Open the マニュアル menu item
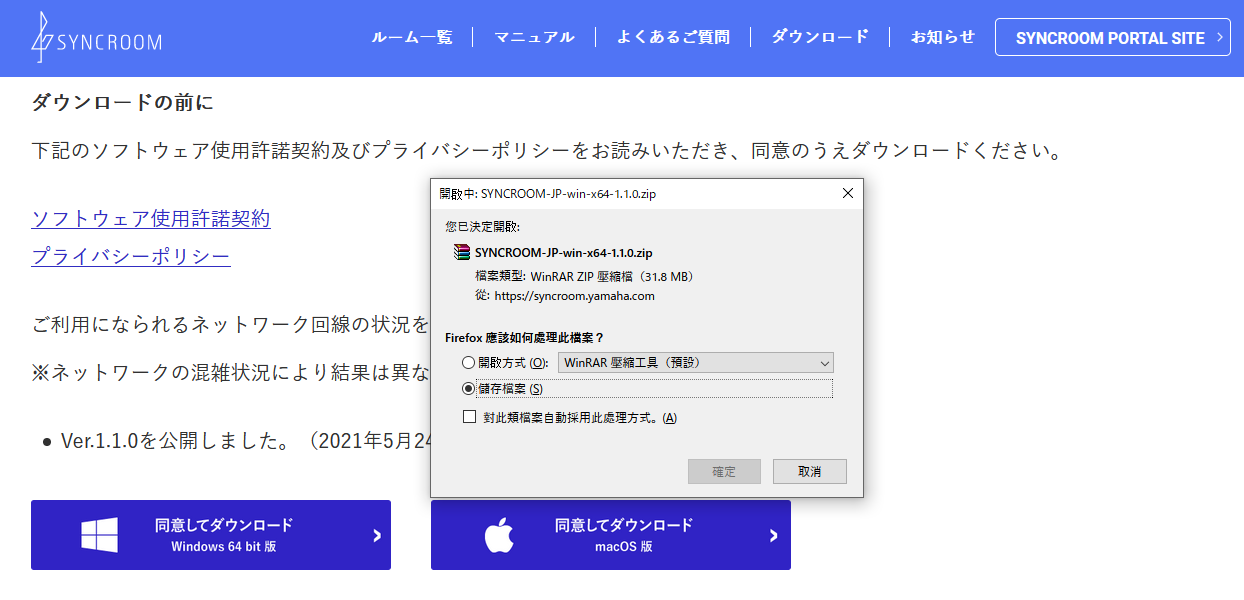The width and height of the screenshot is (1244, 600). point(534,37)
